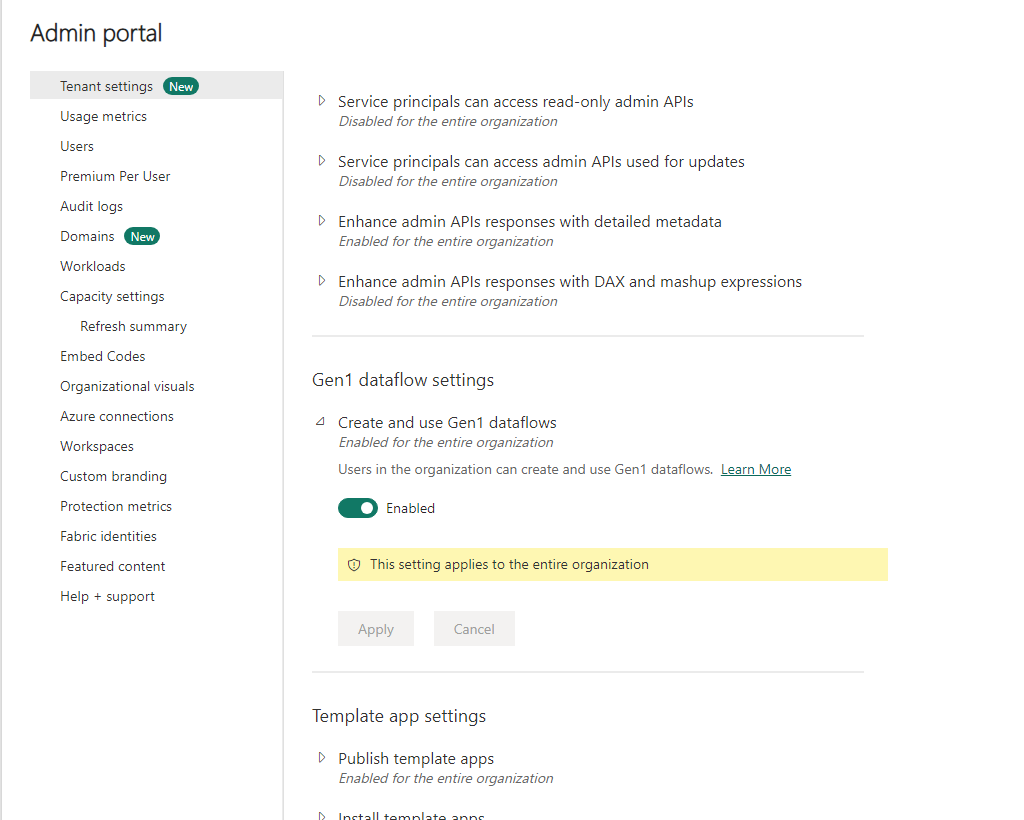
Task: Navigate to Domains
Action: pyautogui.click(x=87, y=236)
